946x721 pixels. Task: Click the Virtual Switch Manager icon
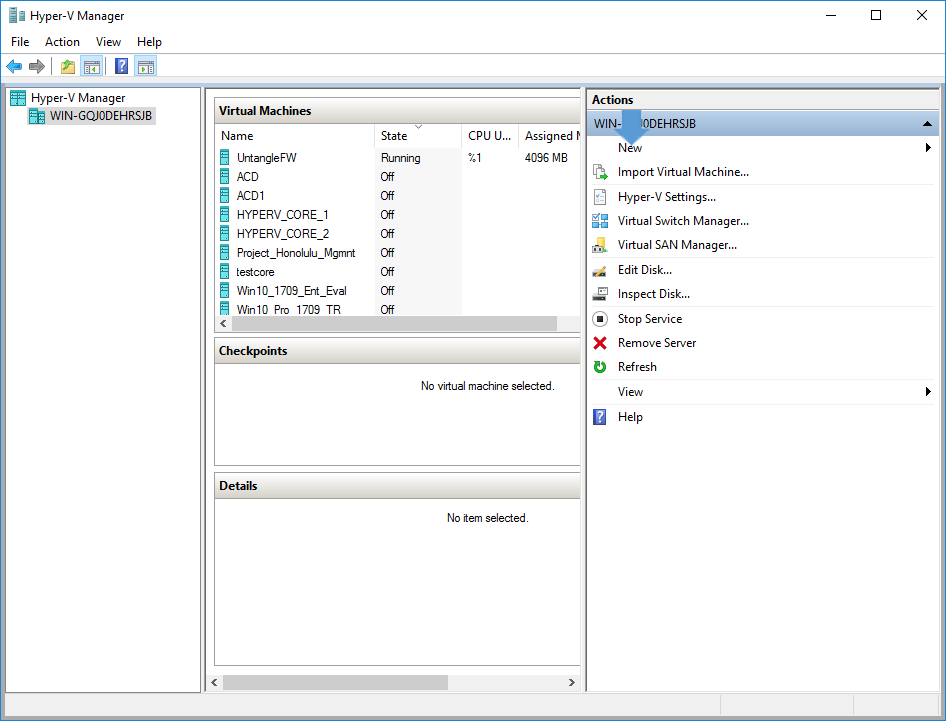600,221
